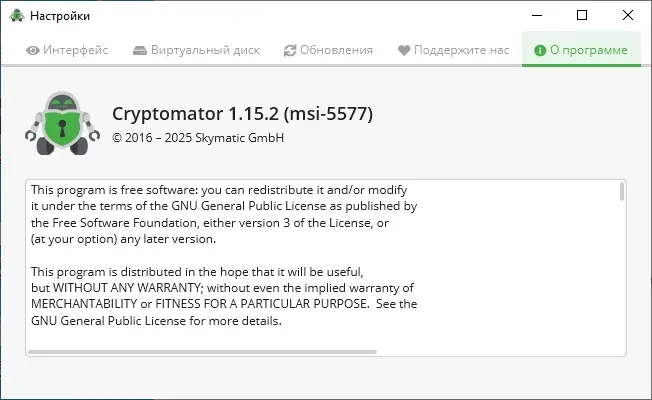Go to the Обновления tab

click(328, 50)
